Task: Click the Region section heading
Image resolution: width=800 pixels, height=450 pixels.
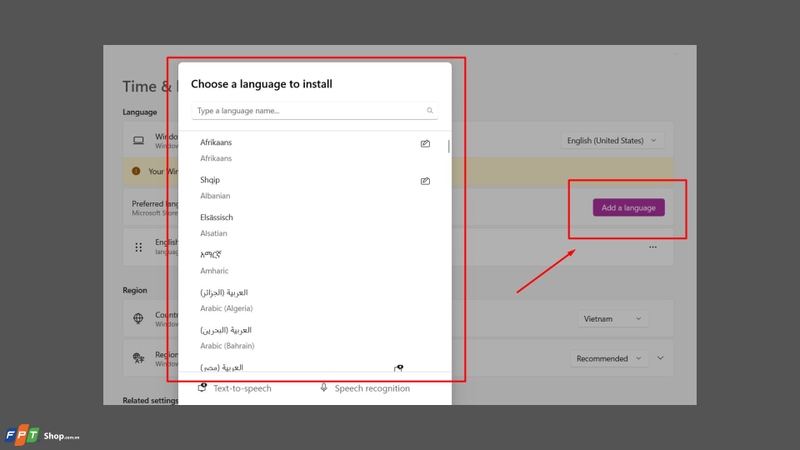Action: click(x=135, y=290)
